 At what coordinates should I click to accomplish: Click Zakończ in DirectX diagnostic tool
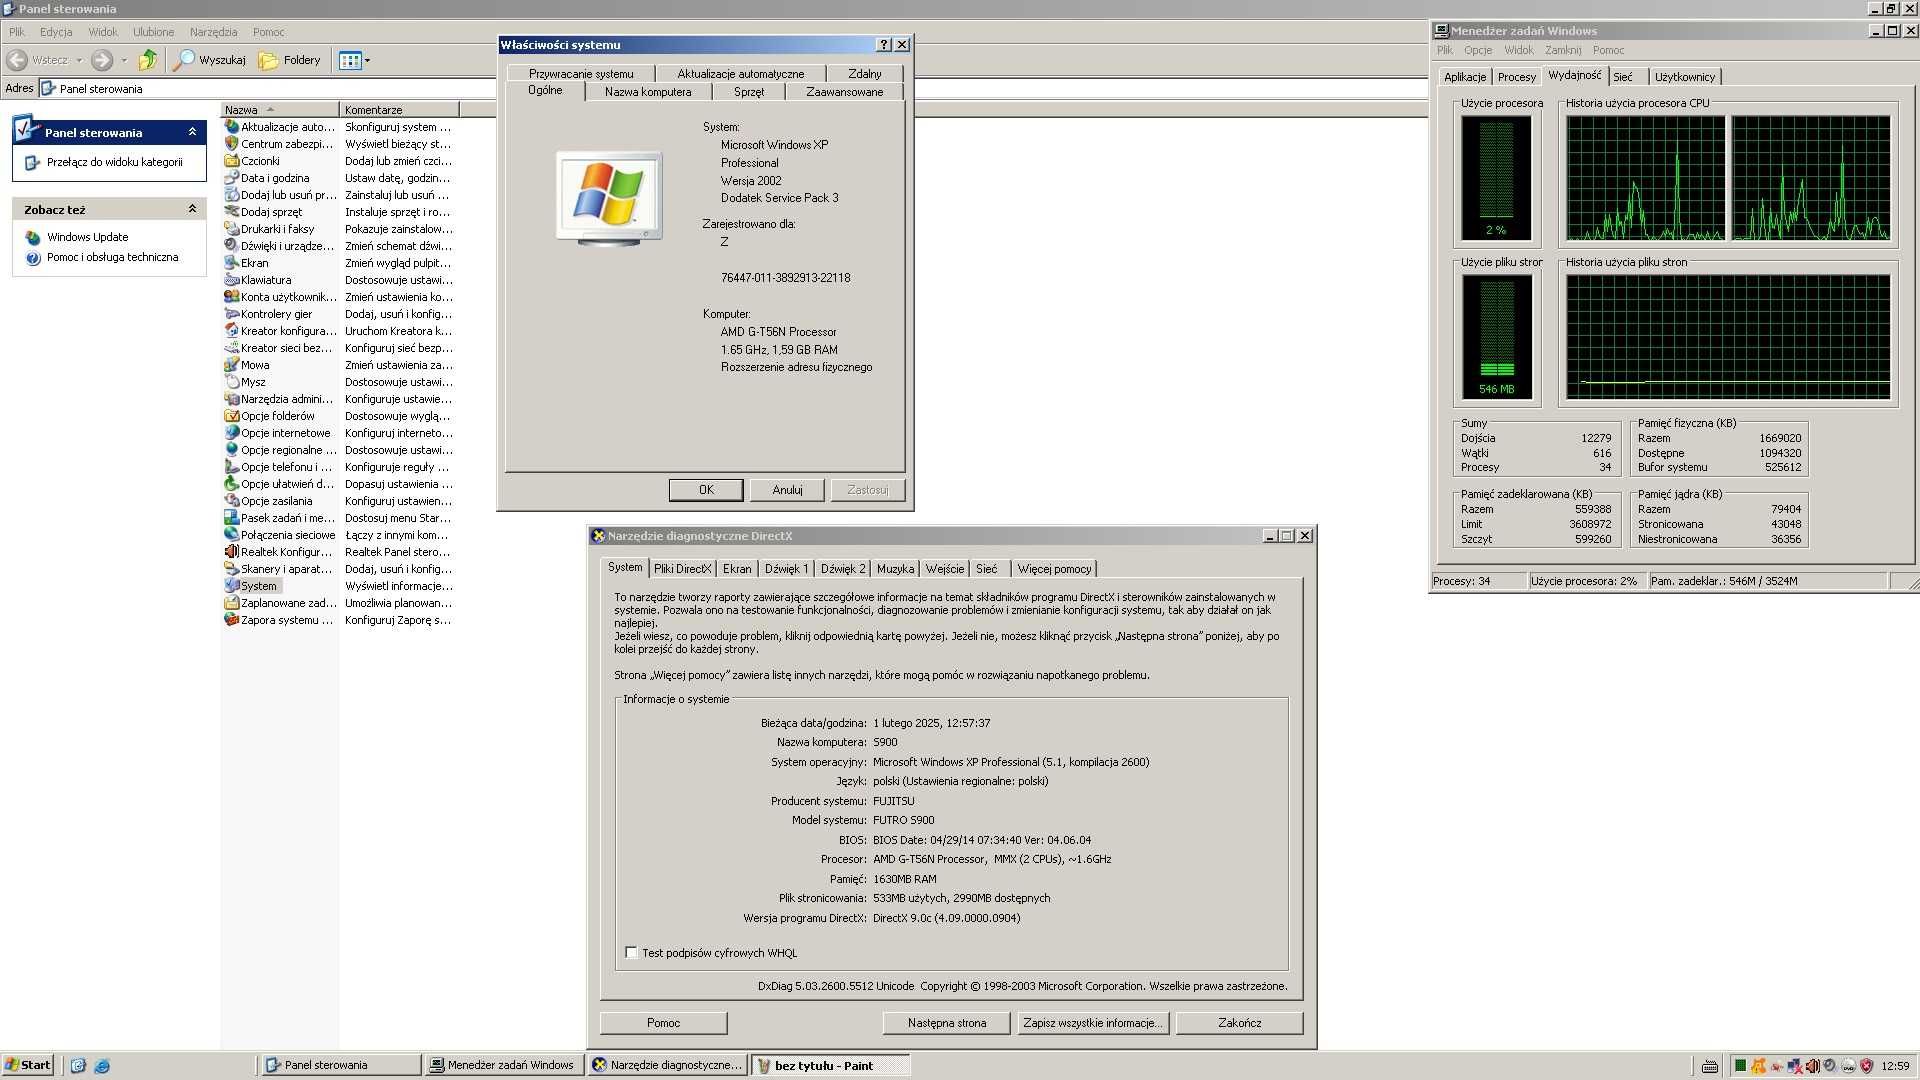pyautogui.click(x=1239, y=1023)
